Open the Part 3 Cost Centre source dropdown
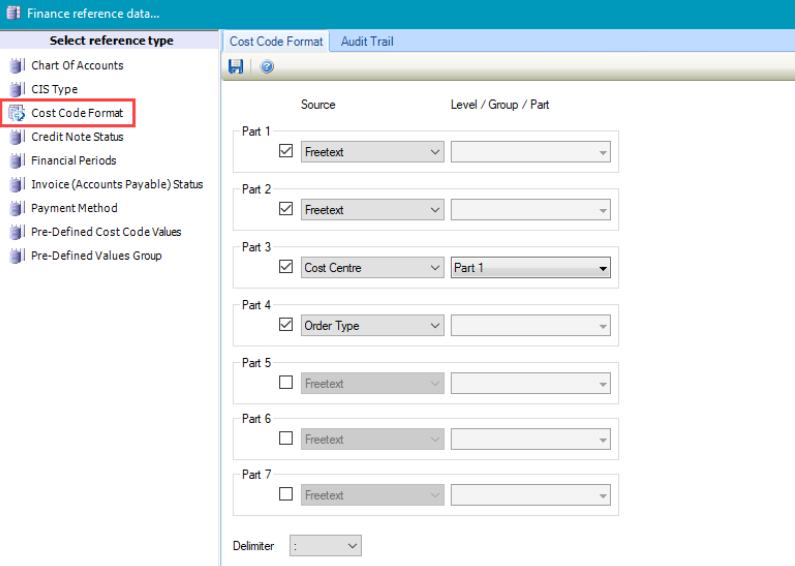This screenshot has height=566, width=795. click(372, 268)
